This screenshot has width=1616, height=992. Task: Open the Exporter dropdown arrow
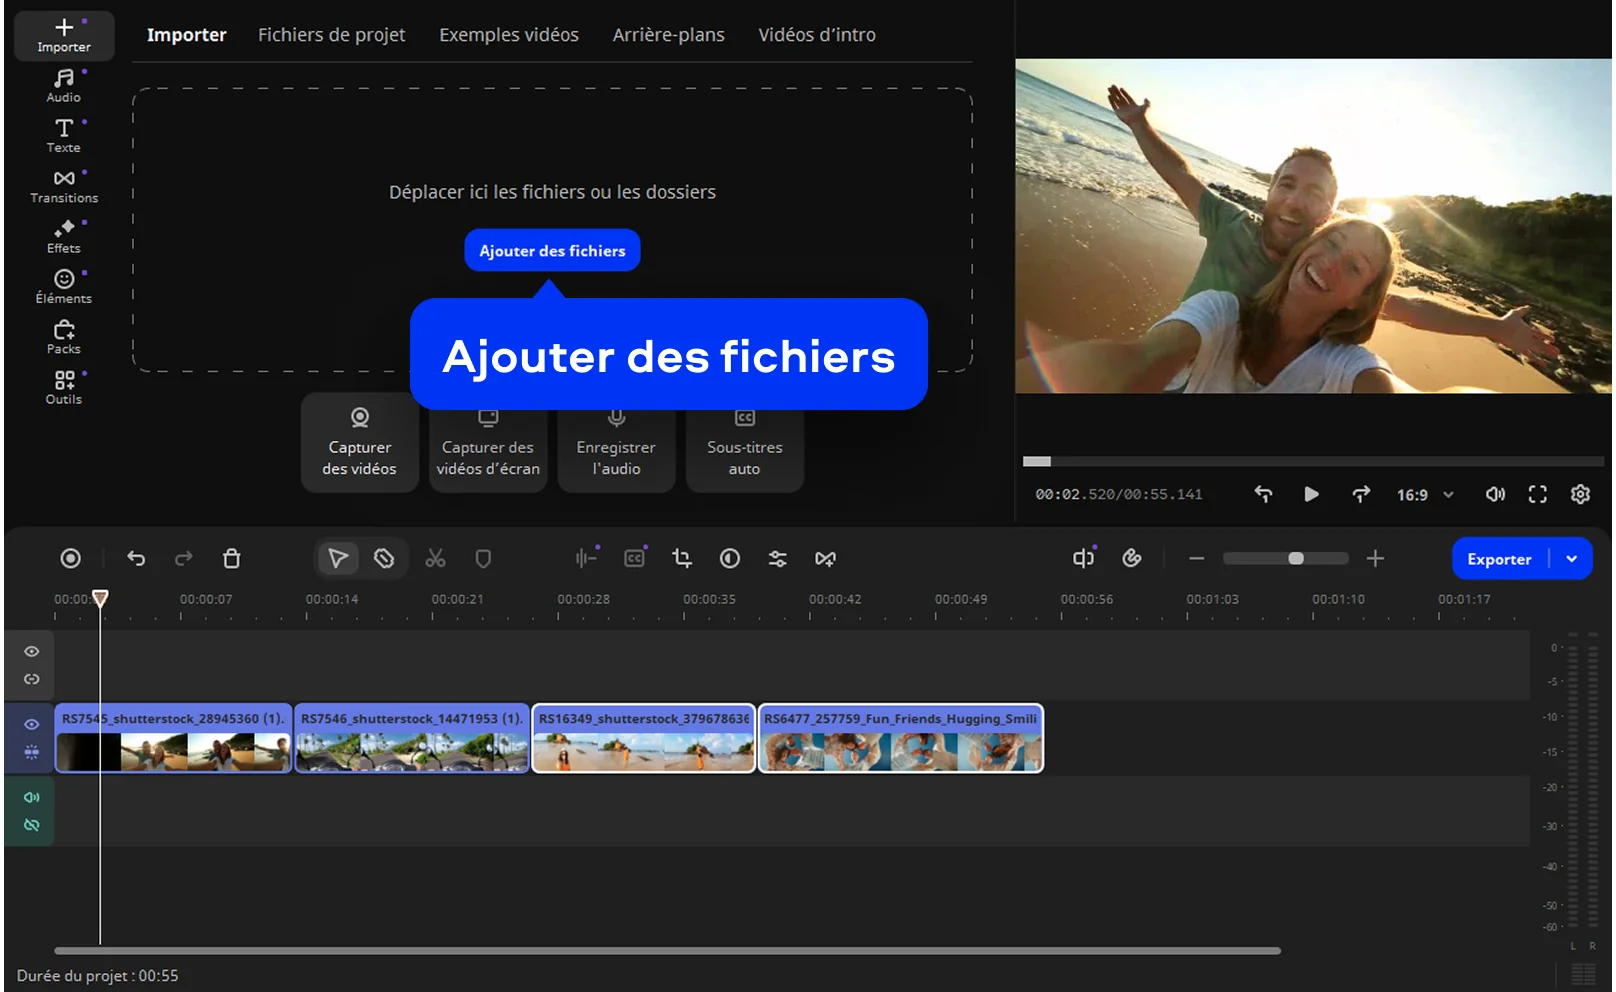click(1572, 559)
